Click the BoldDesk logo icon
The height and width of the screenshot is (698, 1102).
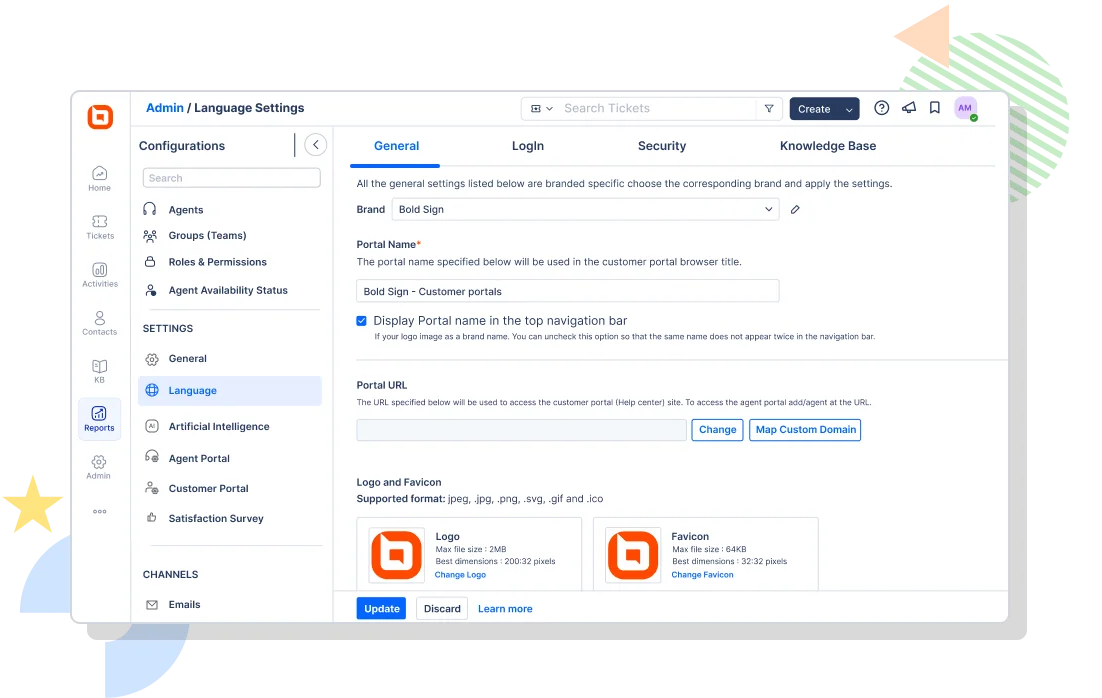click(x=100, y=117)
